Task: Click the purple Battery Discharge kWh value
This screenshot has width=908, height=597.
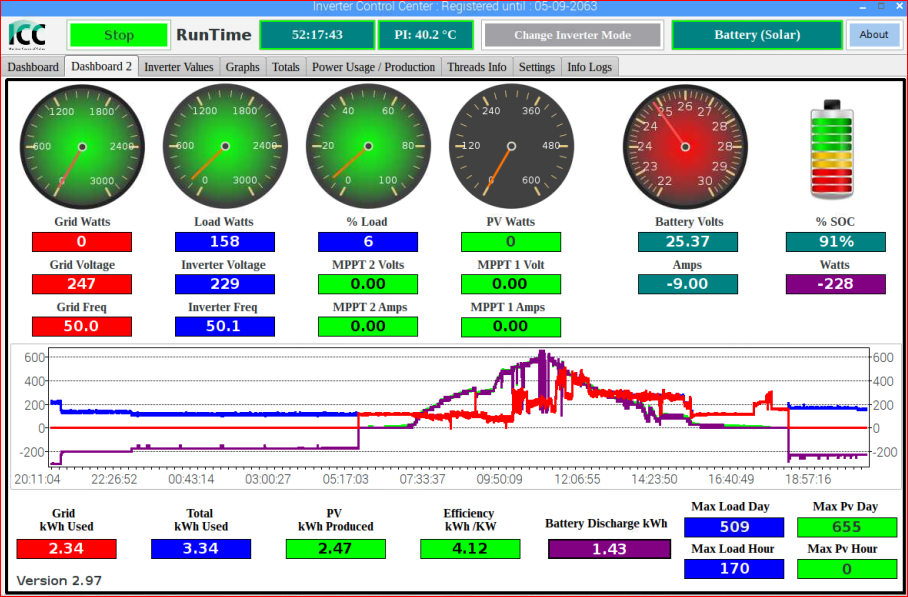Action: (x=609, y=549)
